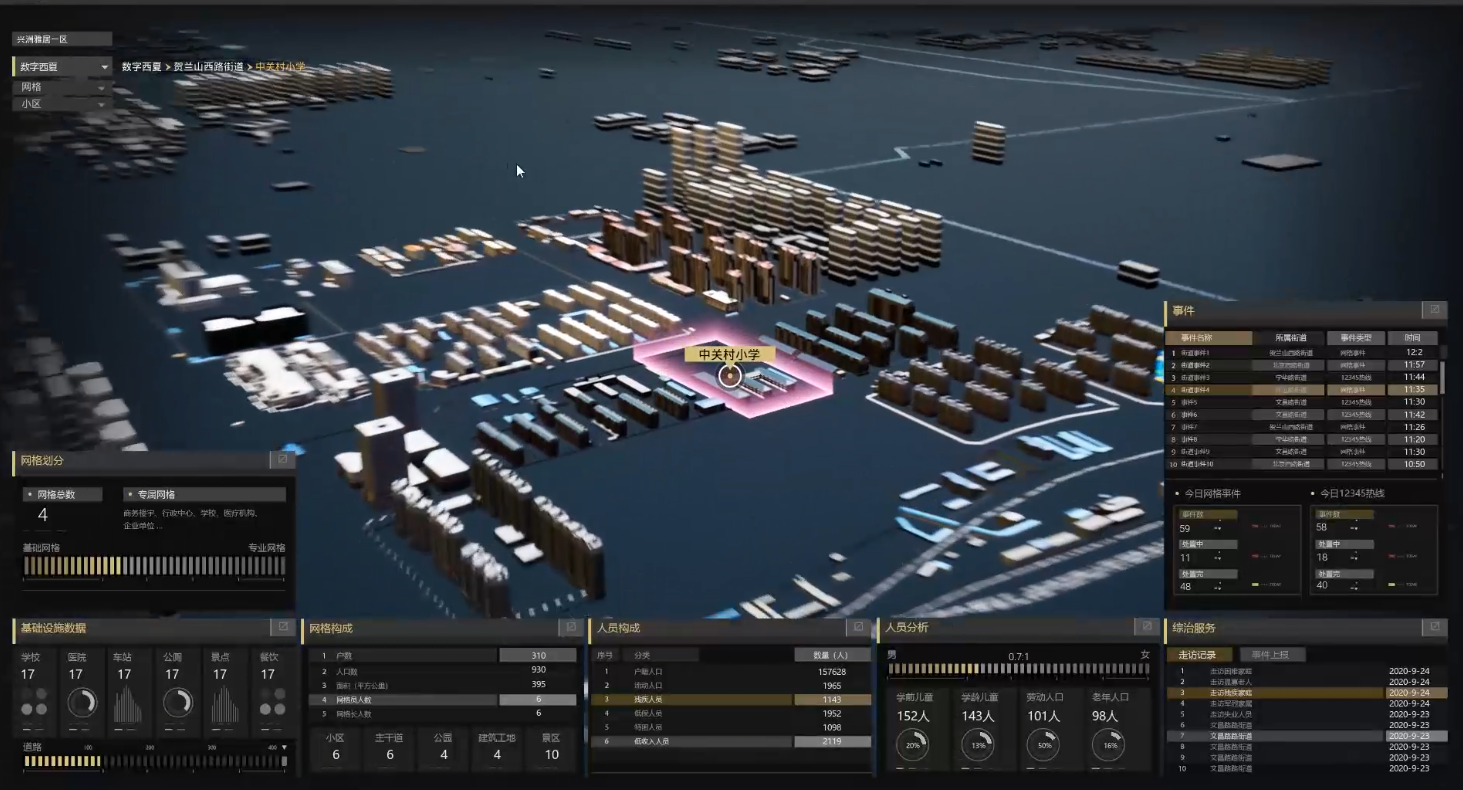Open the 网格构成 panel in expanded view

pyautogui.click(x=570, y=627)
